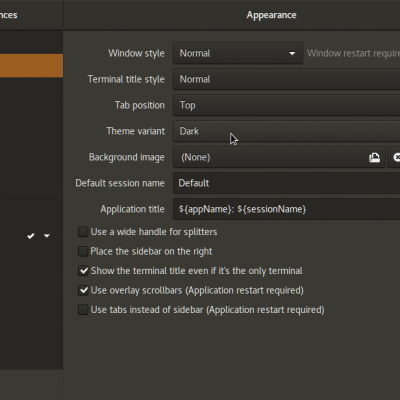Open the Window style Normal dropdown

click(x=238, y=53)
